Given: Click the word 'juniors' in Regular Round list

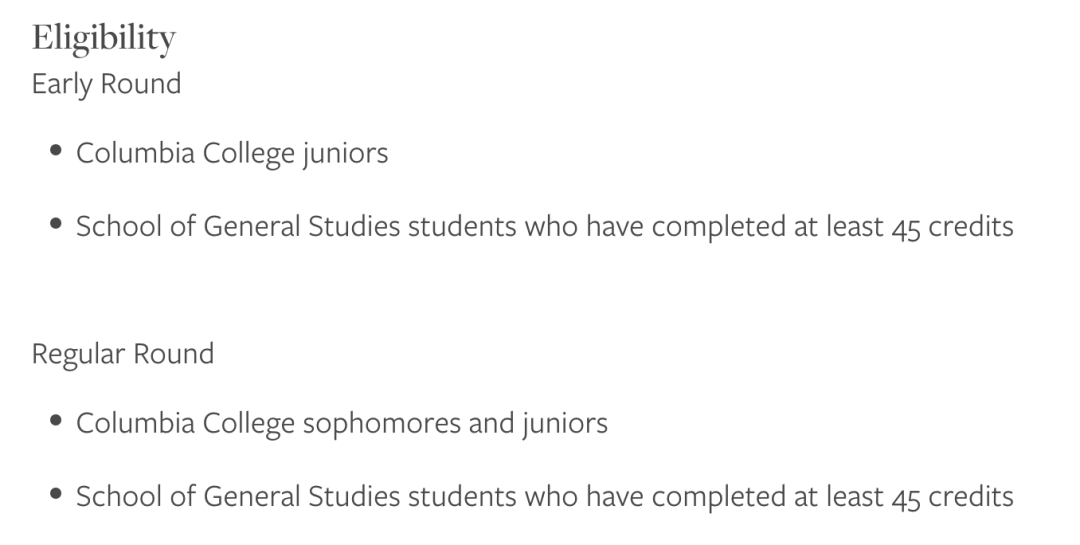Looking at the screenshot, I should pyautogui.click(x=565, y=423).
